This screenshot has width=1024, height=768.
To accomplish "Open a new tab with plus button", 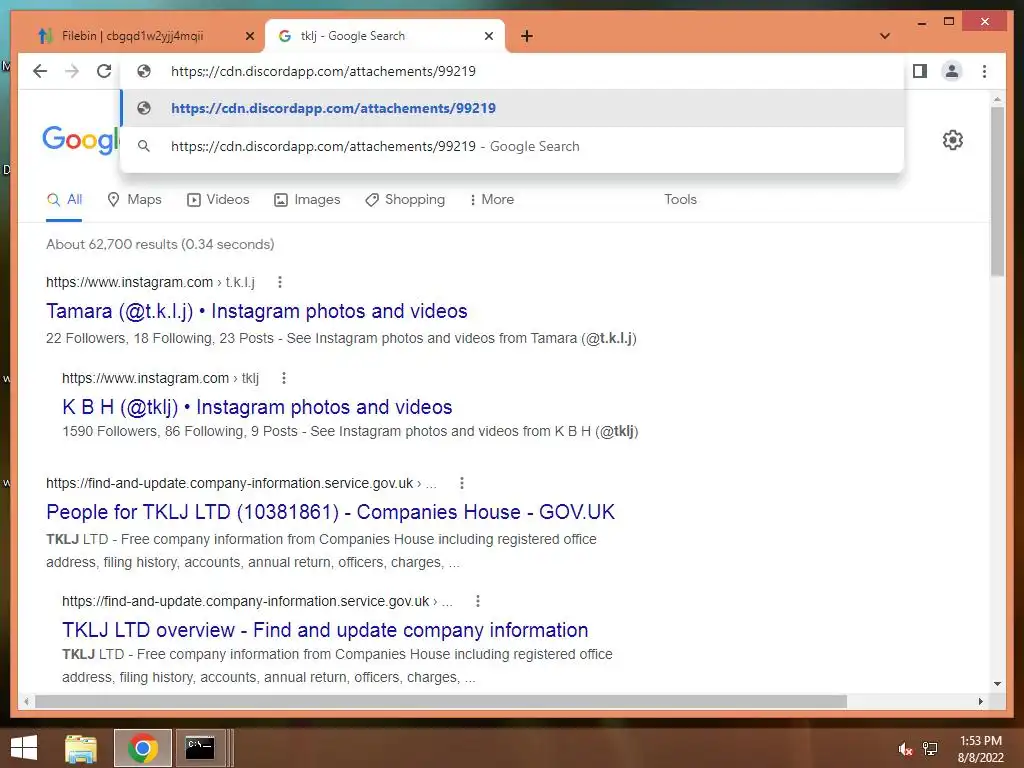I will 526,36.
